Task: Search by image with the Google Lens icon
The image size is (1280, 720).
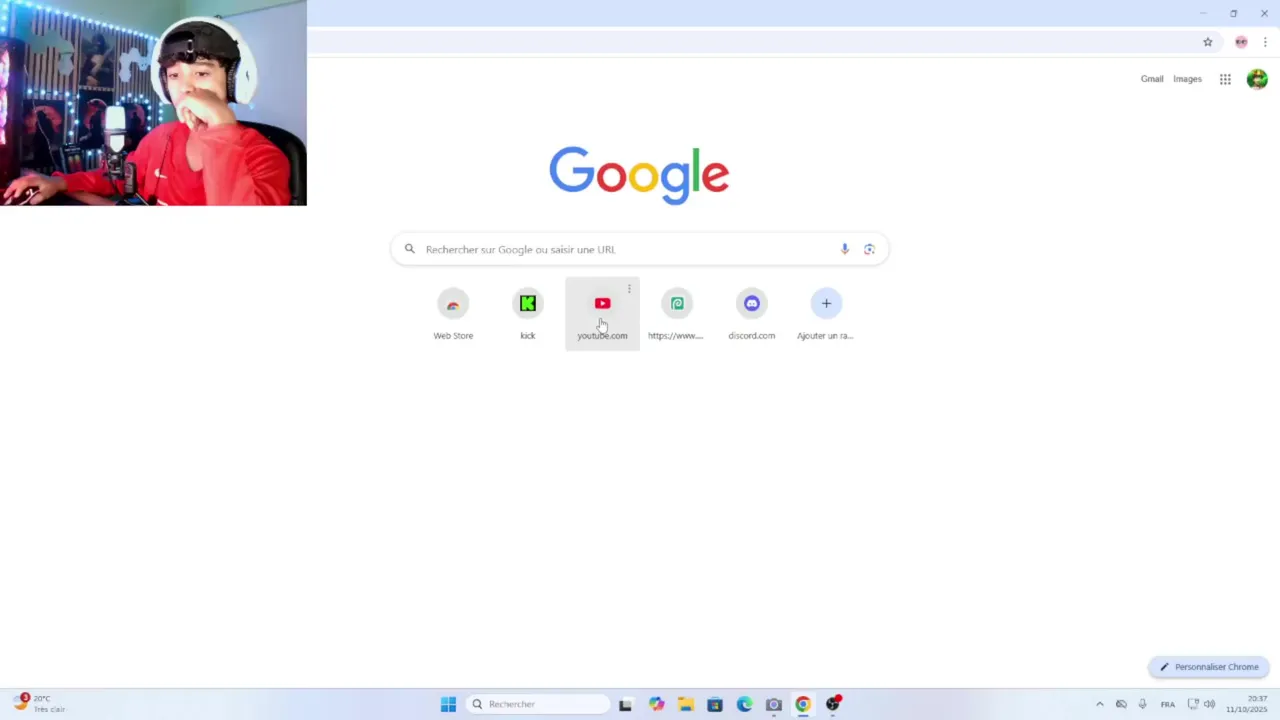Action: point(869,249)
